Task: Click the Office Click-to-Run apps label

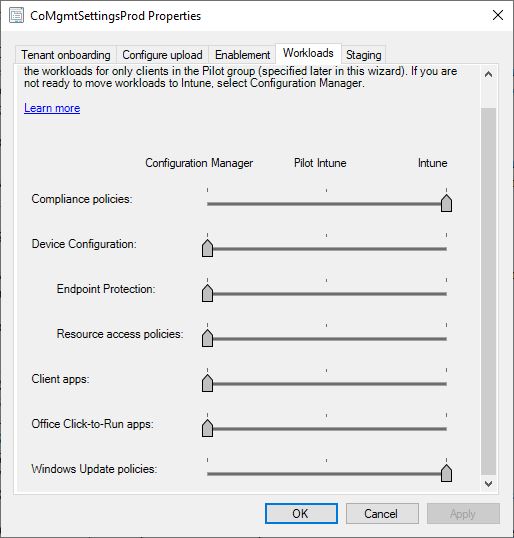Action: (92, 424)
